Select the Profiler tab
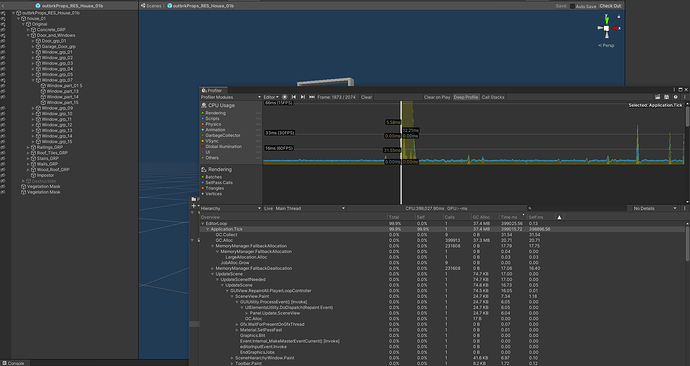690x366 pixels. click(213, 90)
